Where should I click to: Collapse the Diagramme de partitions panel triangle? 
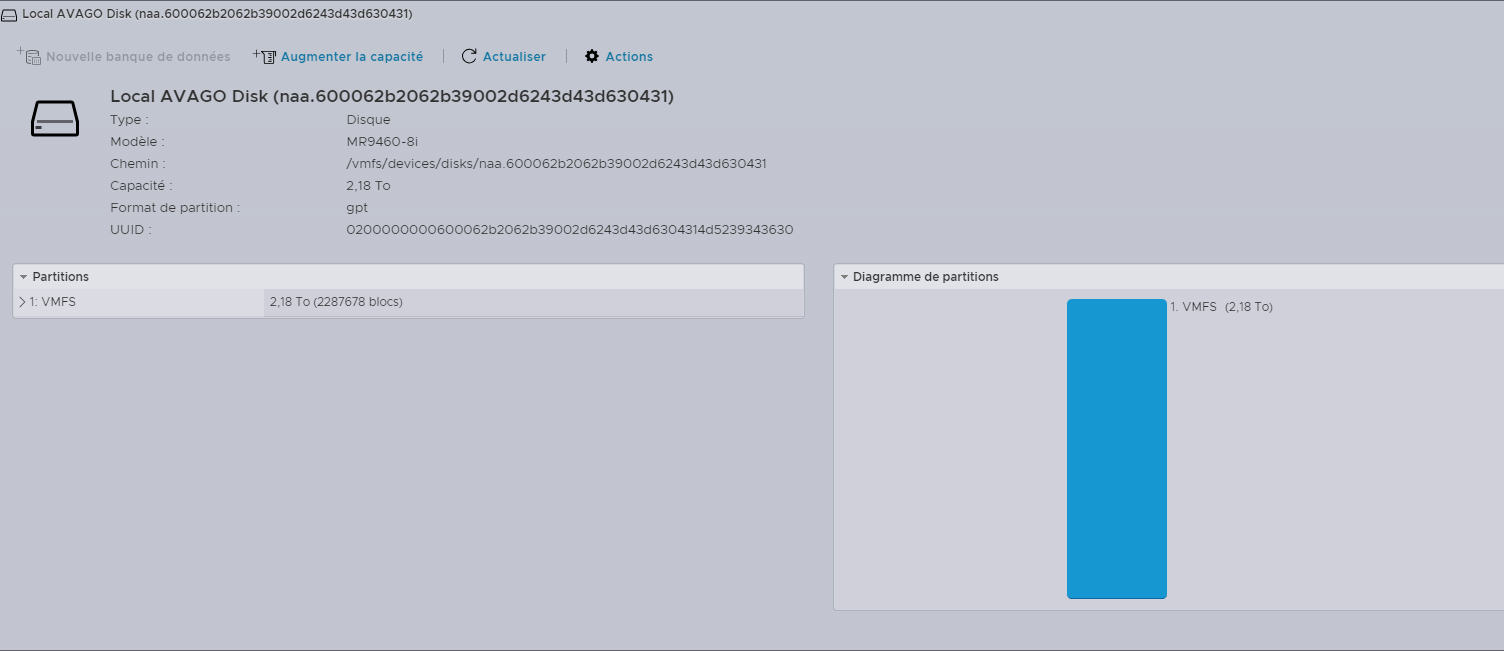(x=844, y=277)
